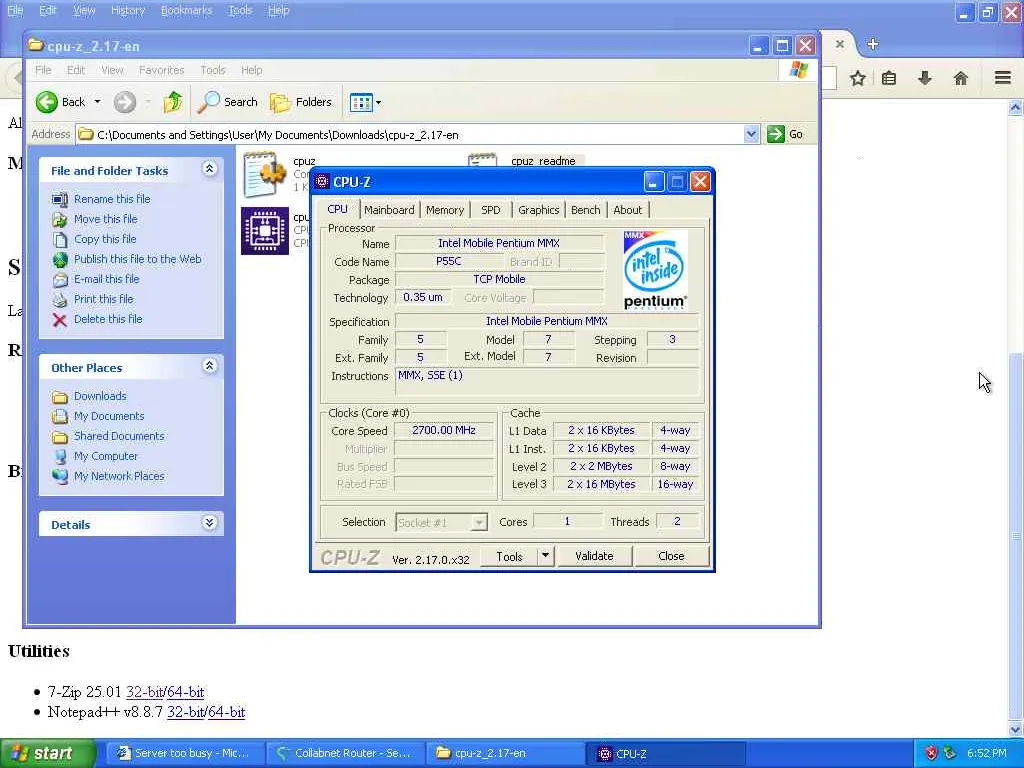Switch to the Memory tab in CPU-Z

pyautogui.click(x=445, y=210)
